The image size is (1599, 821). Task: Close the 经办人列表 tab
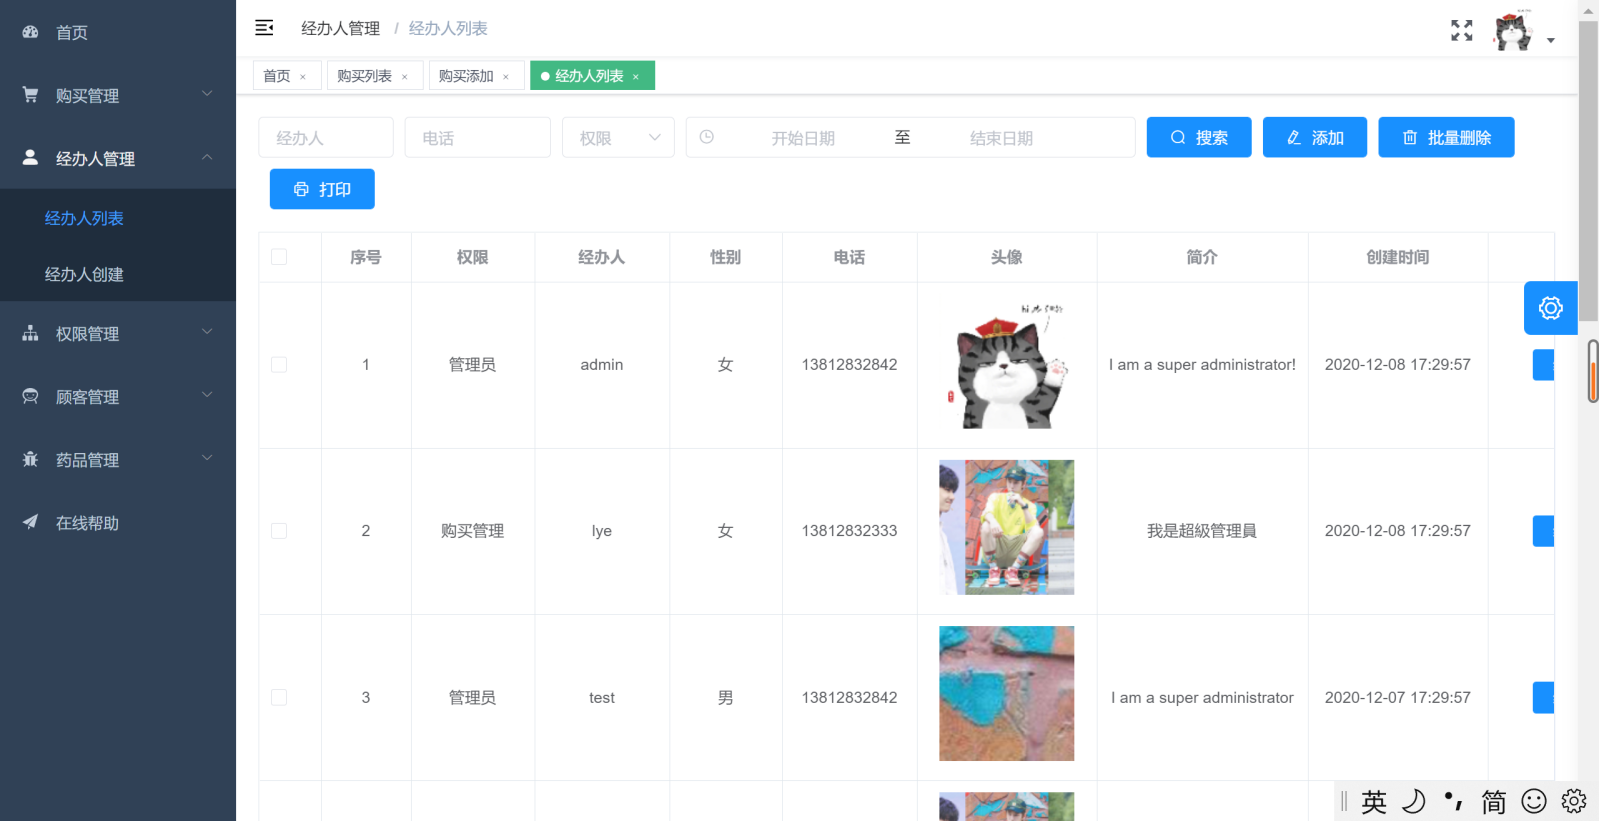[636, 77]
